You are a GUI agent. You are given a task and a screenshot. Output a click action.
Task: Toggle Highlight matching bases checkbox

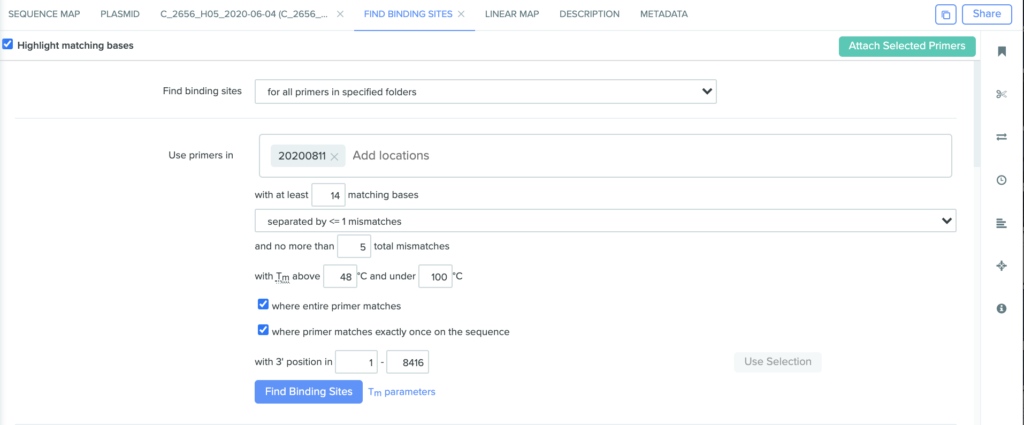(x=8, y=45)
